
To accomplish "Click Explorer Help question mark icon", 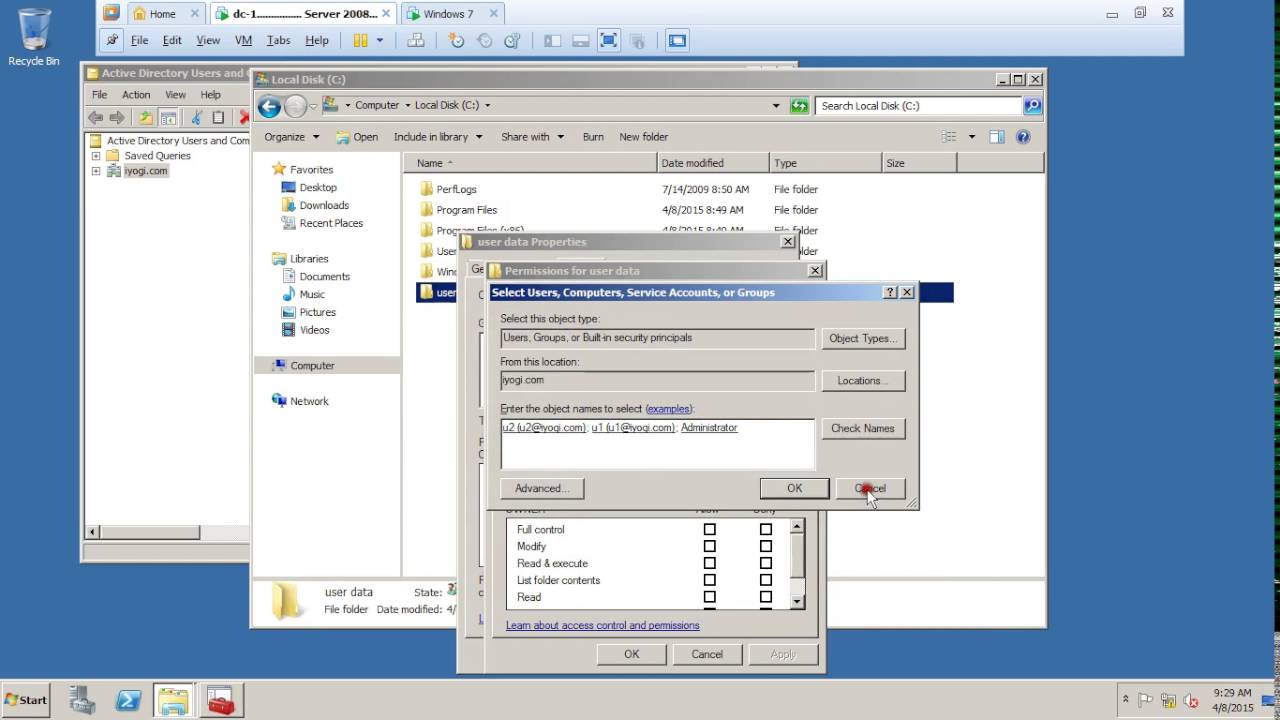I will coord(1023,137).
